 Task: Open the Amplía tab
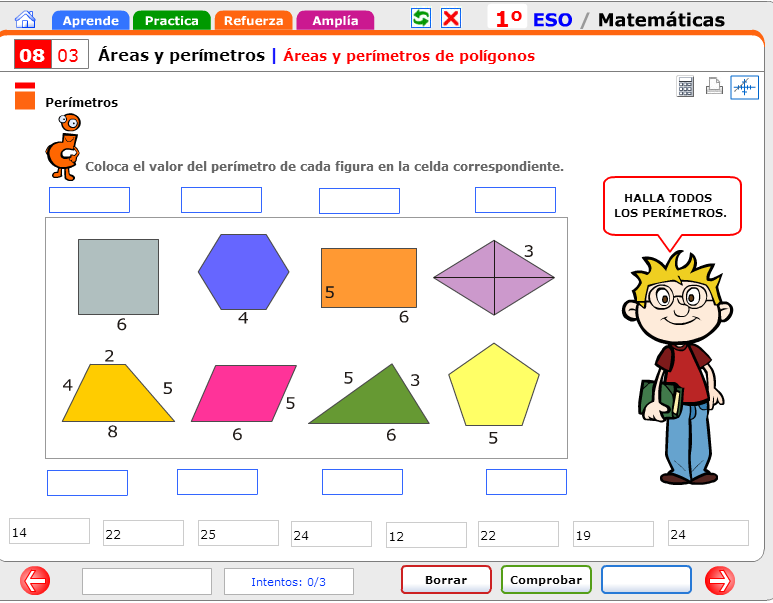[335, 21]
